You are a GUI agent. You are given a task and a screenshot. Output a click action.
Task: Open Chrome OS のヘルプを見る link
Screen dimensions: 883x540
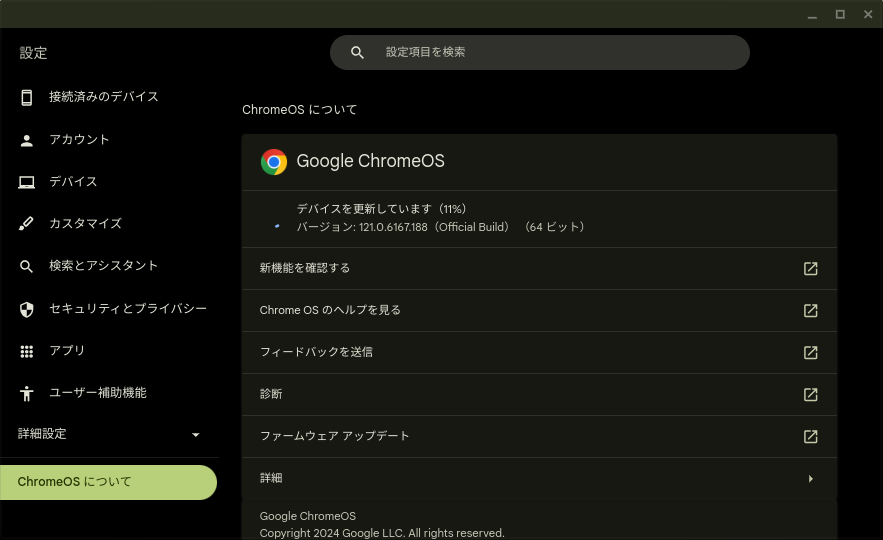coord(539,311)
